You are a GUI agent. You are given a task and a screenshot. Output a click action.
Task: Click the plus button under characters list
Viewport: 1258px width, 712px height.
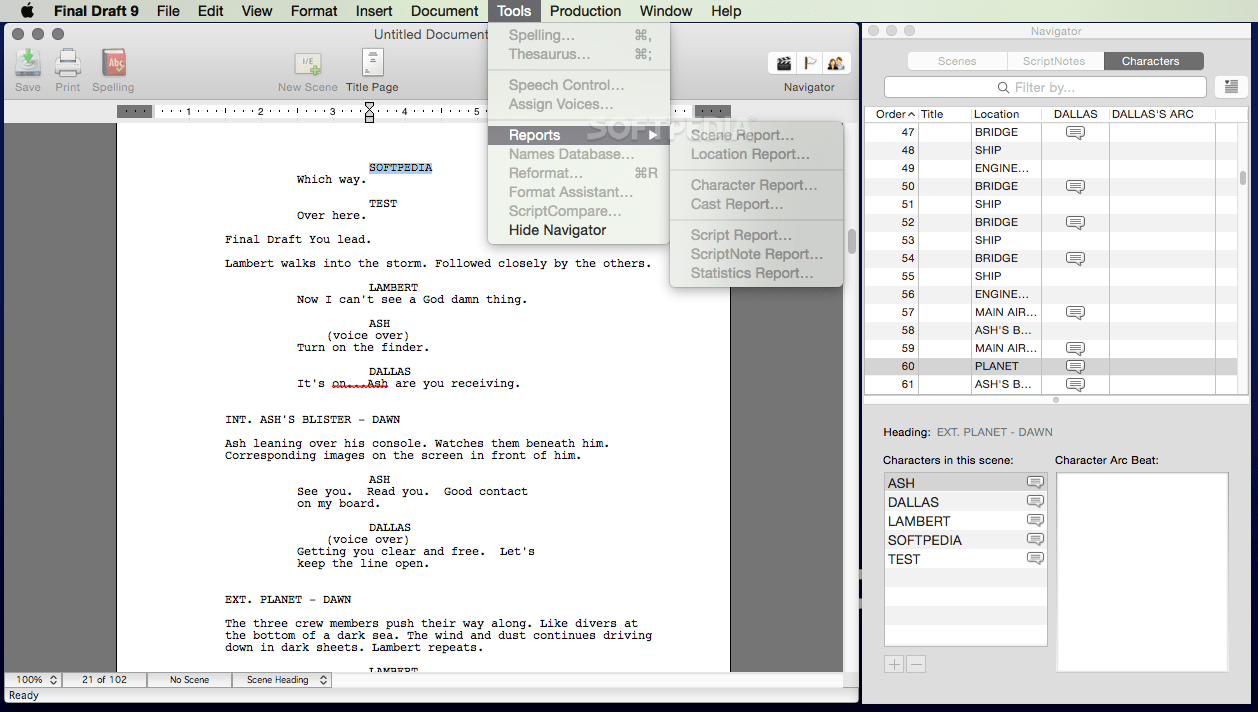pos(894,664)
